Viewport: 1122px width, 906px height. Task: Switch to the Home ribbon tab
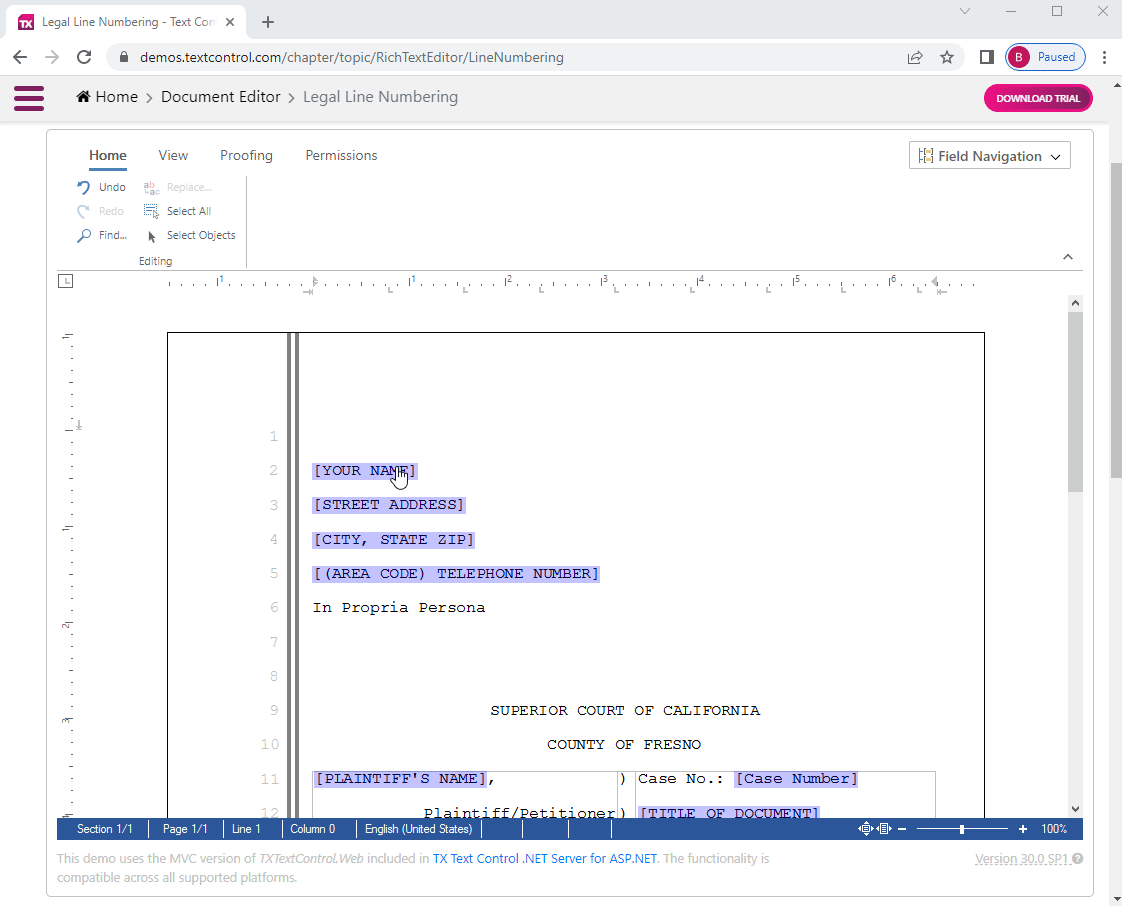(x=108, y=155)
